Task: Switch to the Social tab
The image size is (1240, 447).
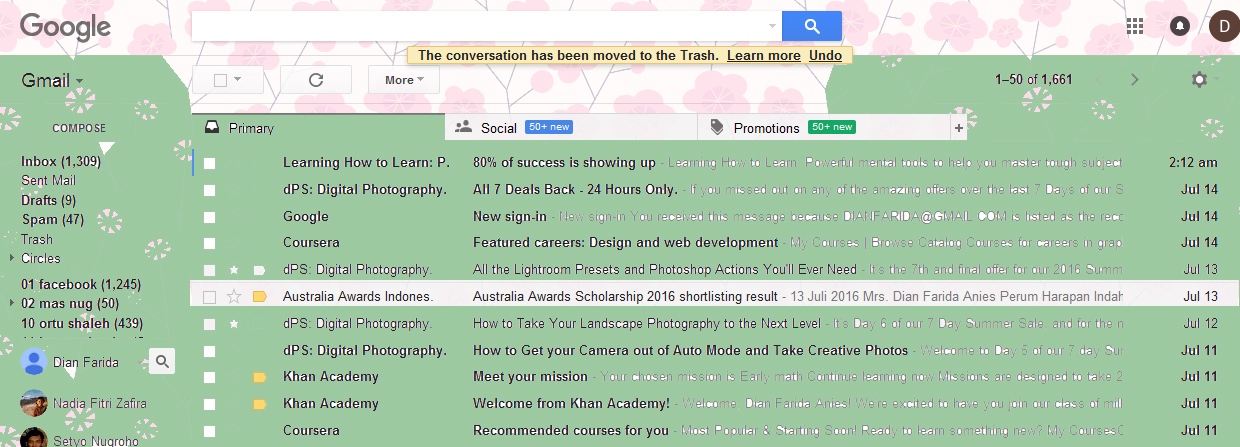Action: tap(571, 127)
